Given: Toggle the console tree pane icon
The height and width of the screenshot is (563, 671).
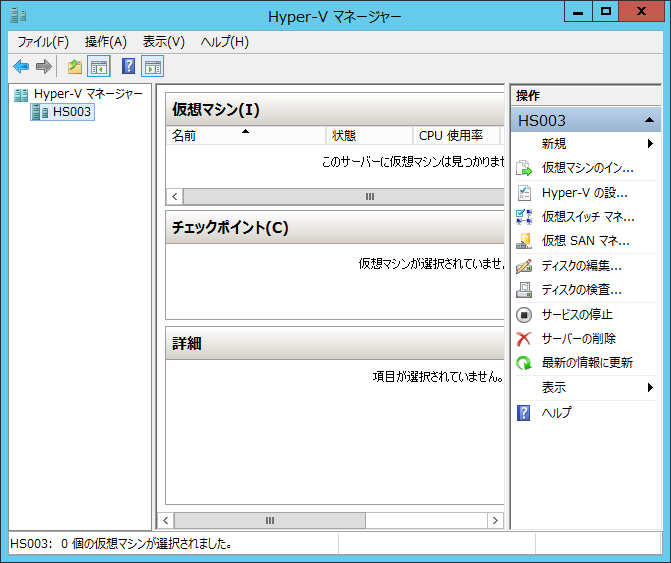Looking at the screenshot, I should [99, 67].
